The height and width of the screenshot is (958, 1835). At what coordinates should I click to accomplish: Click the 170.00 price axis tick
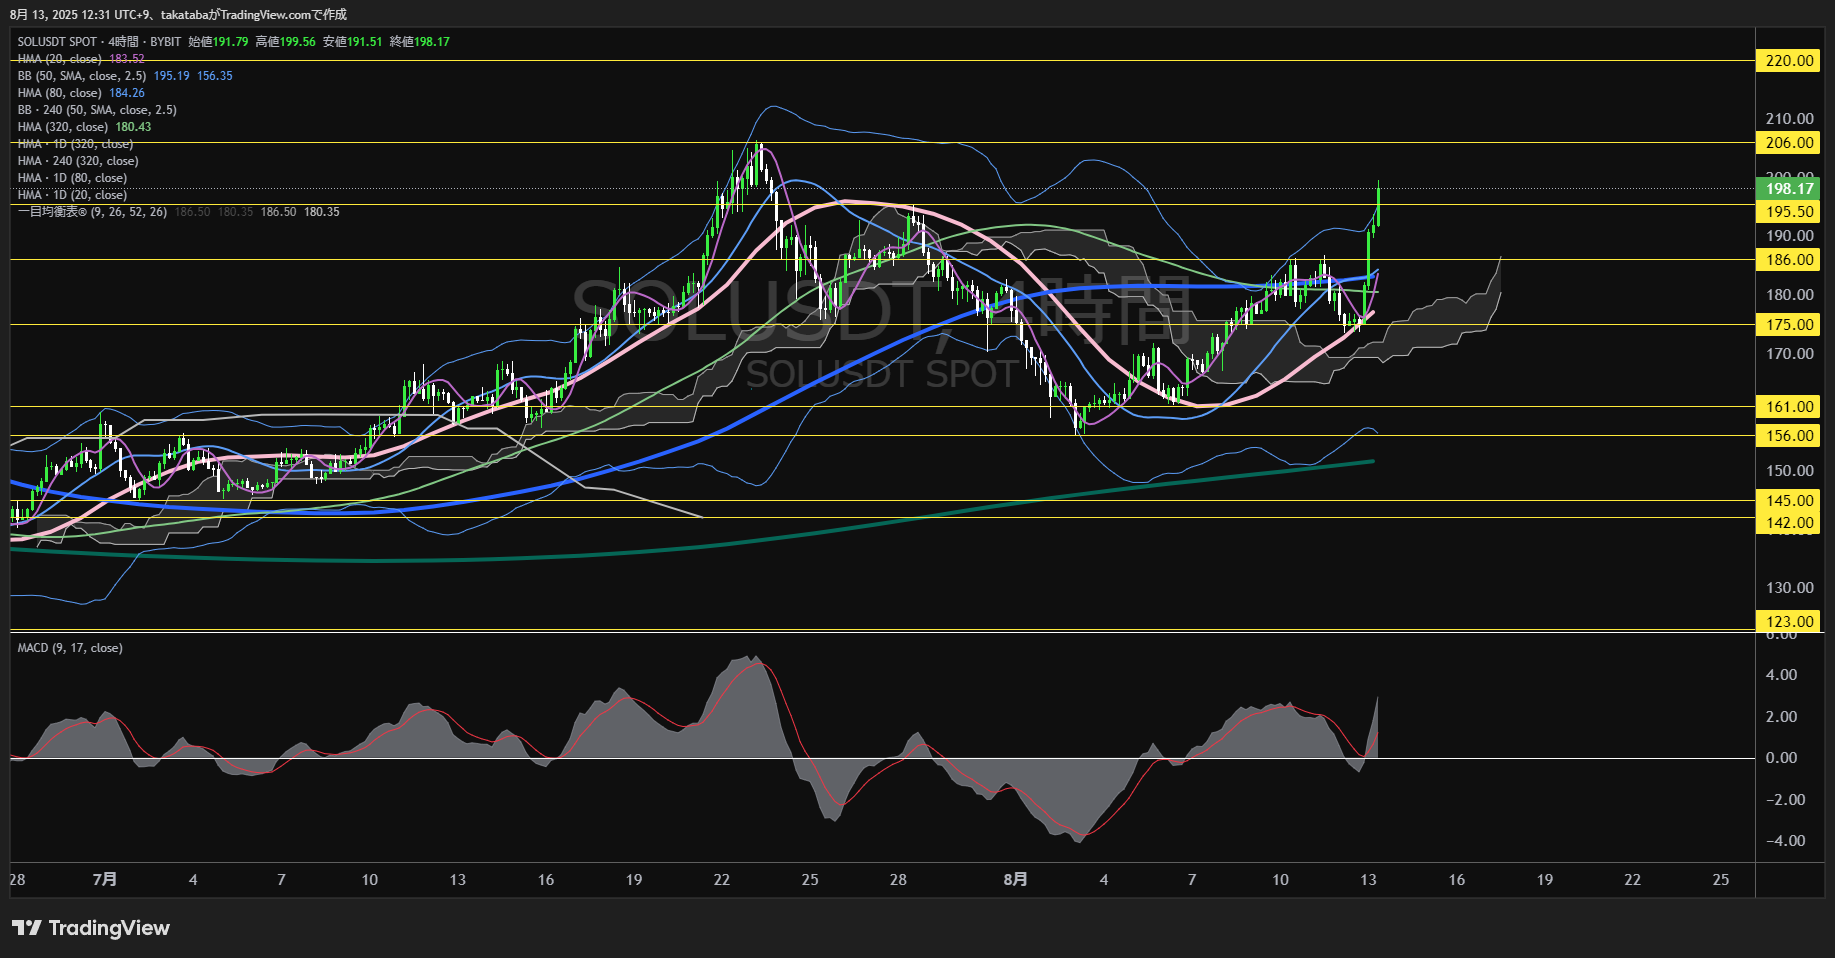[1789, 354]
